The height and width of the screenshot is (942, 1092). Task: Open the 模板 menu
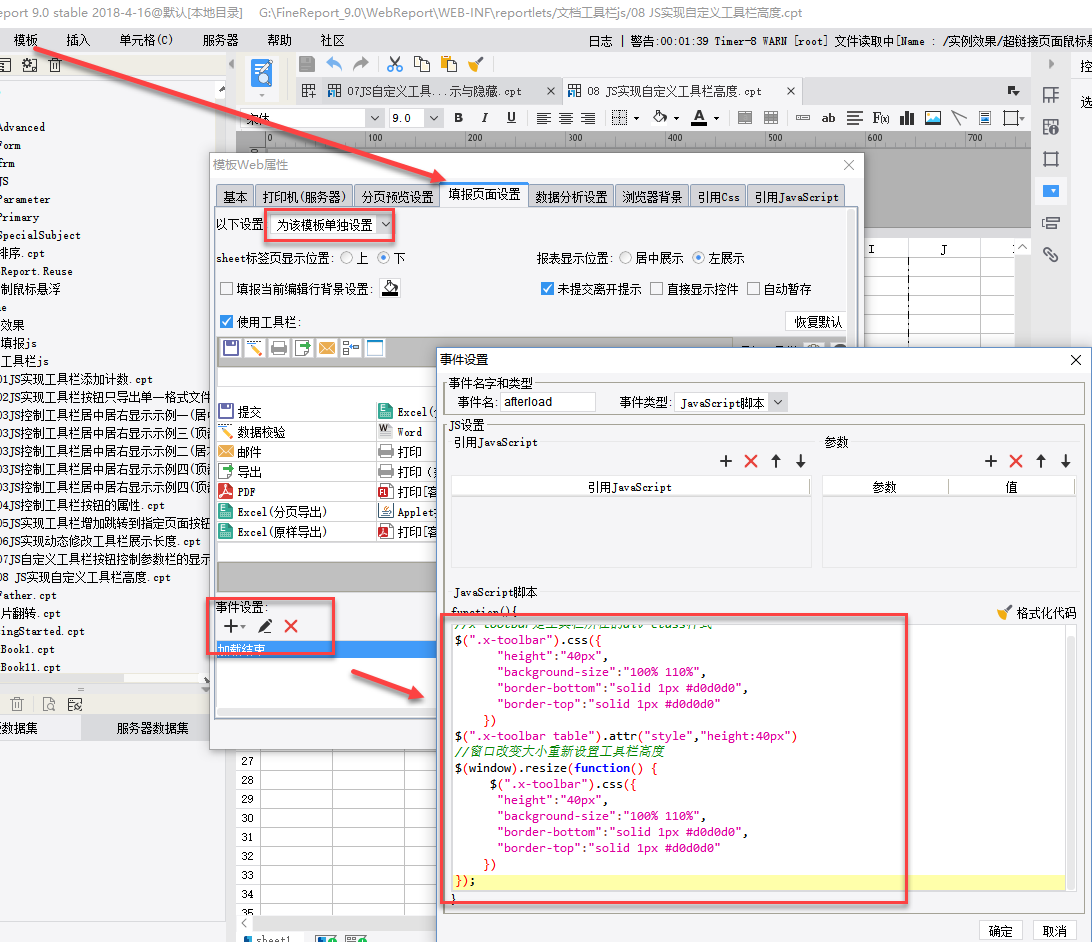26,40
